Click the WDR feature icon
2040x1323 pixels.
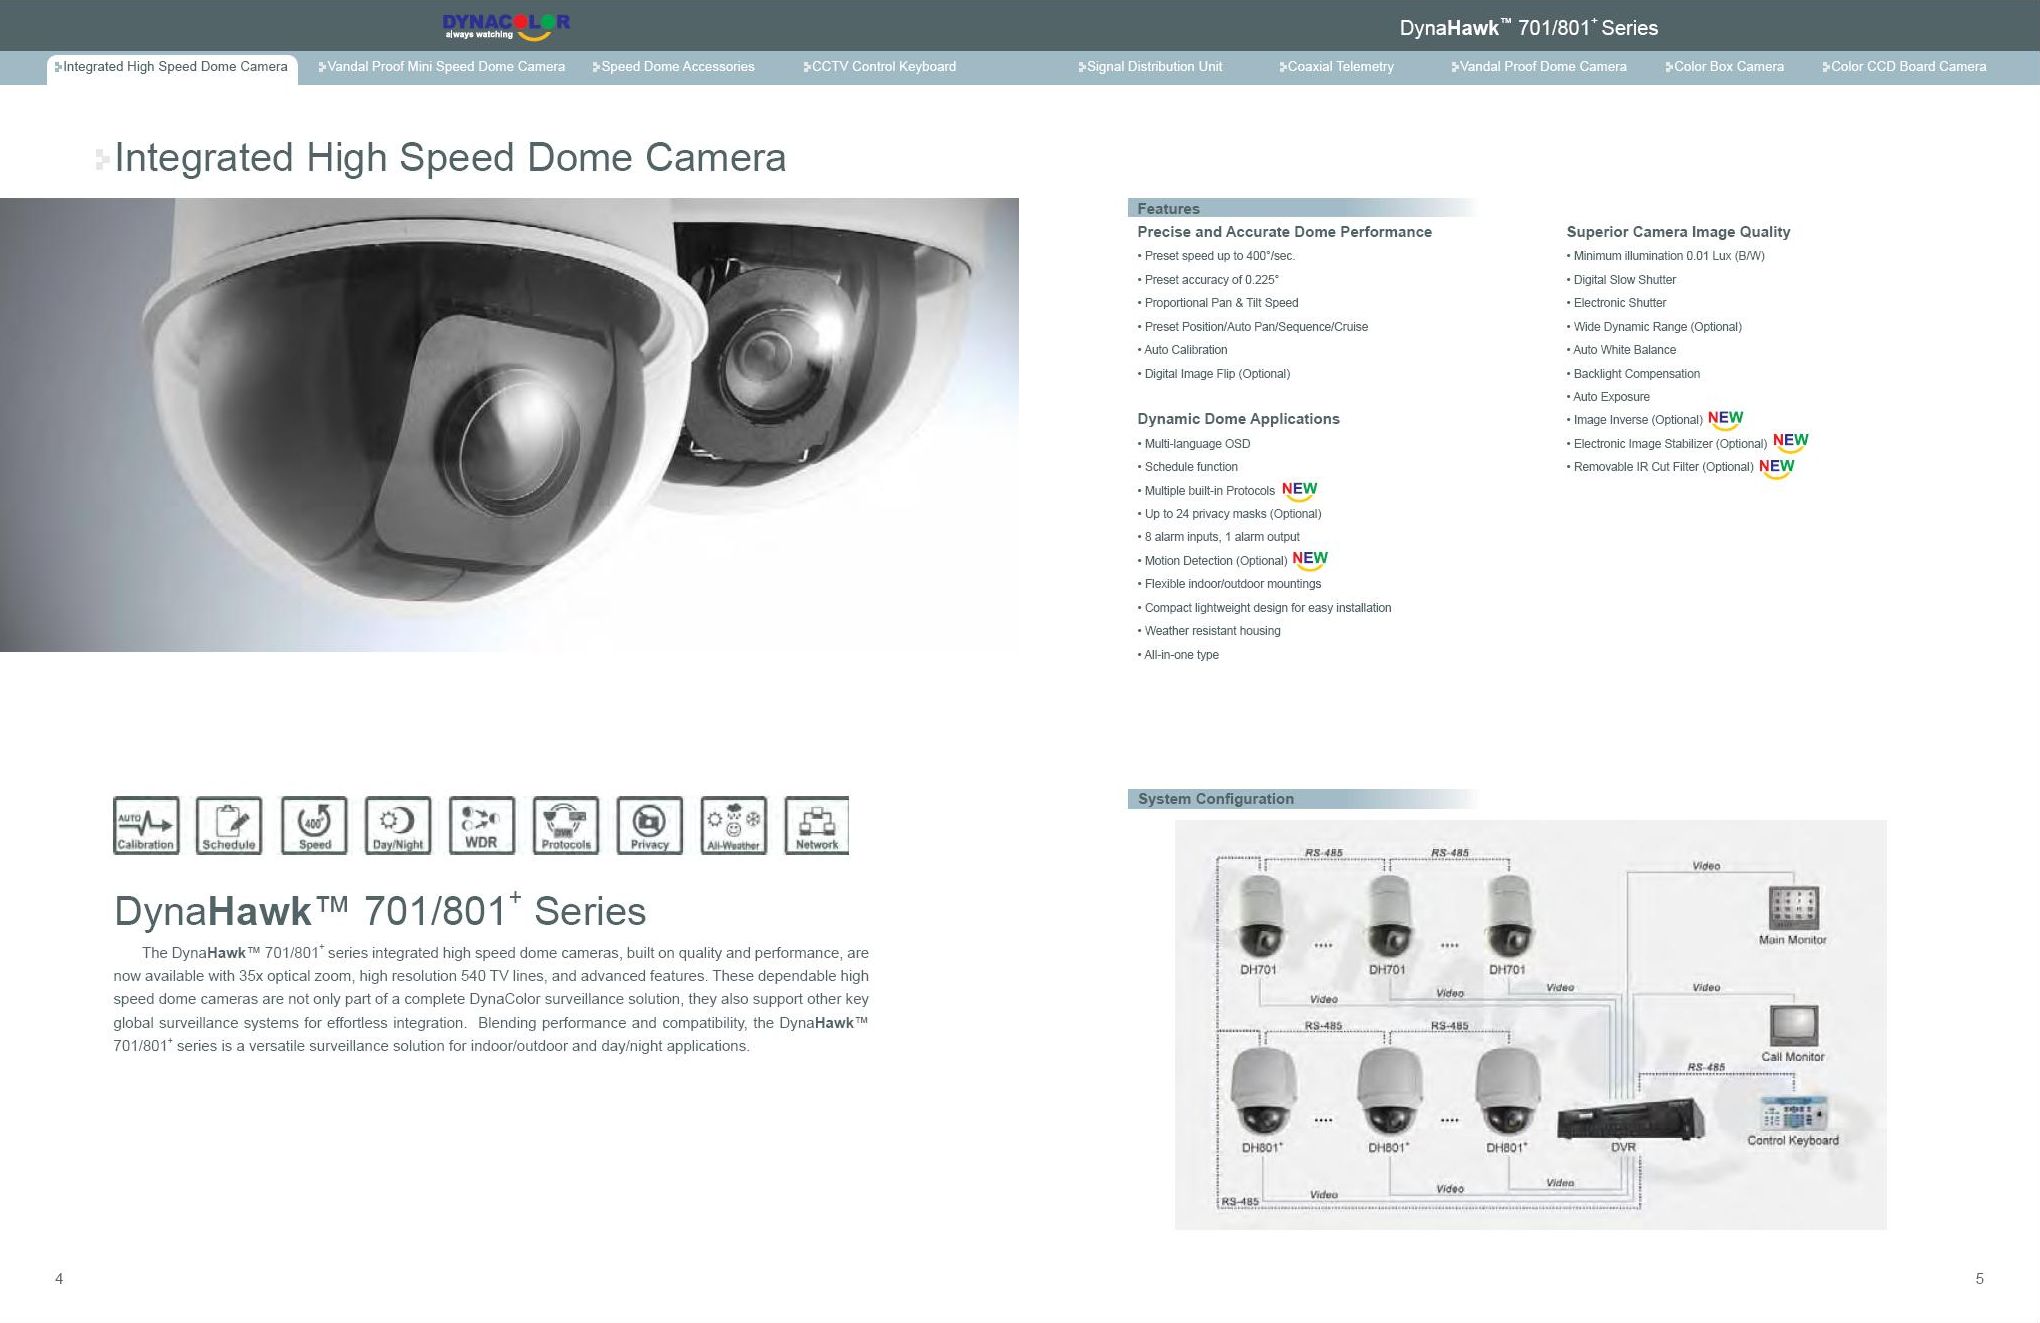[482, 825]
